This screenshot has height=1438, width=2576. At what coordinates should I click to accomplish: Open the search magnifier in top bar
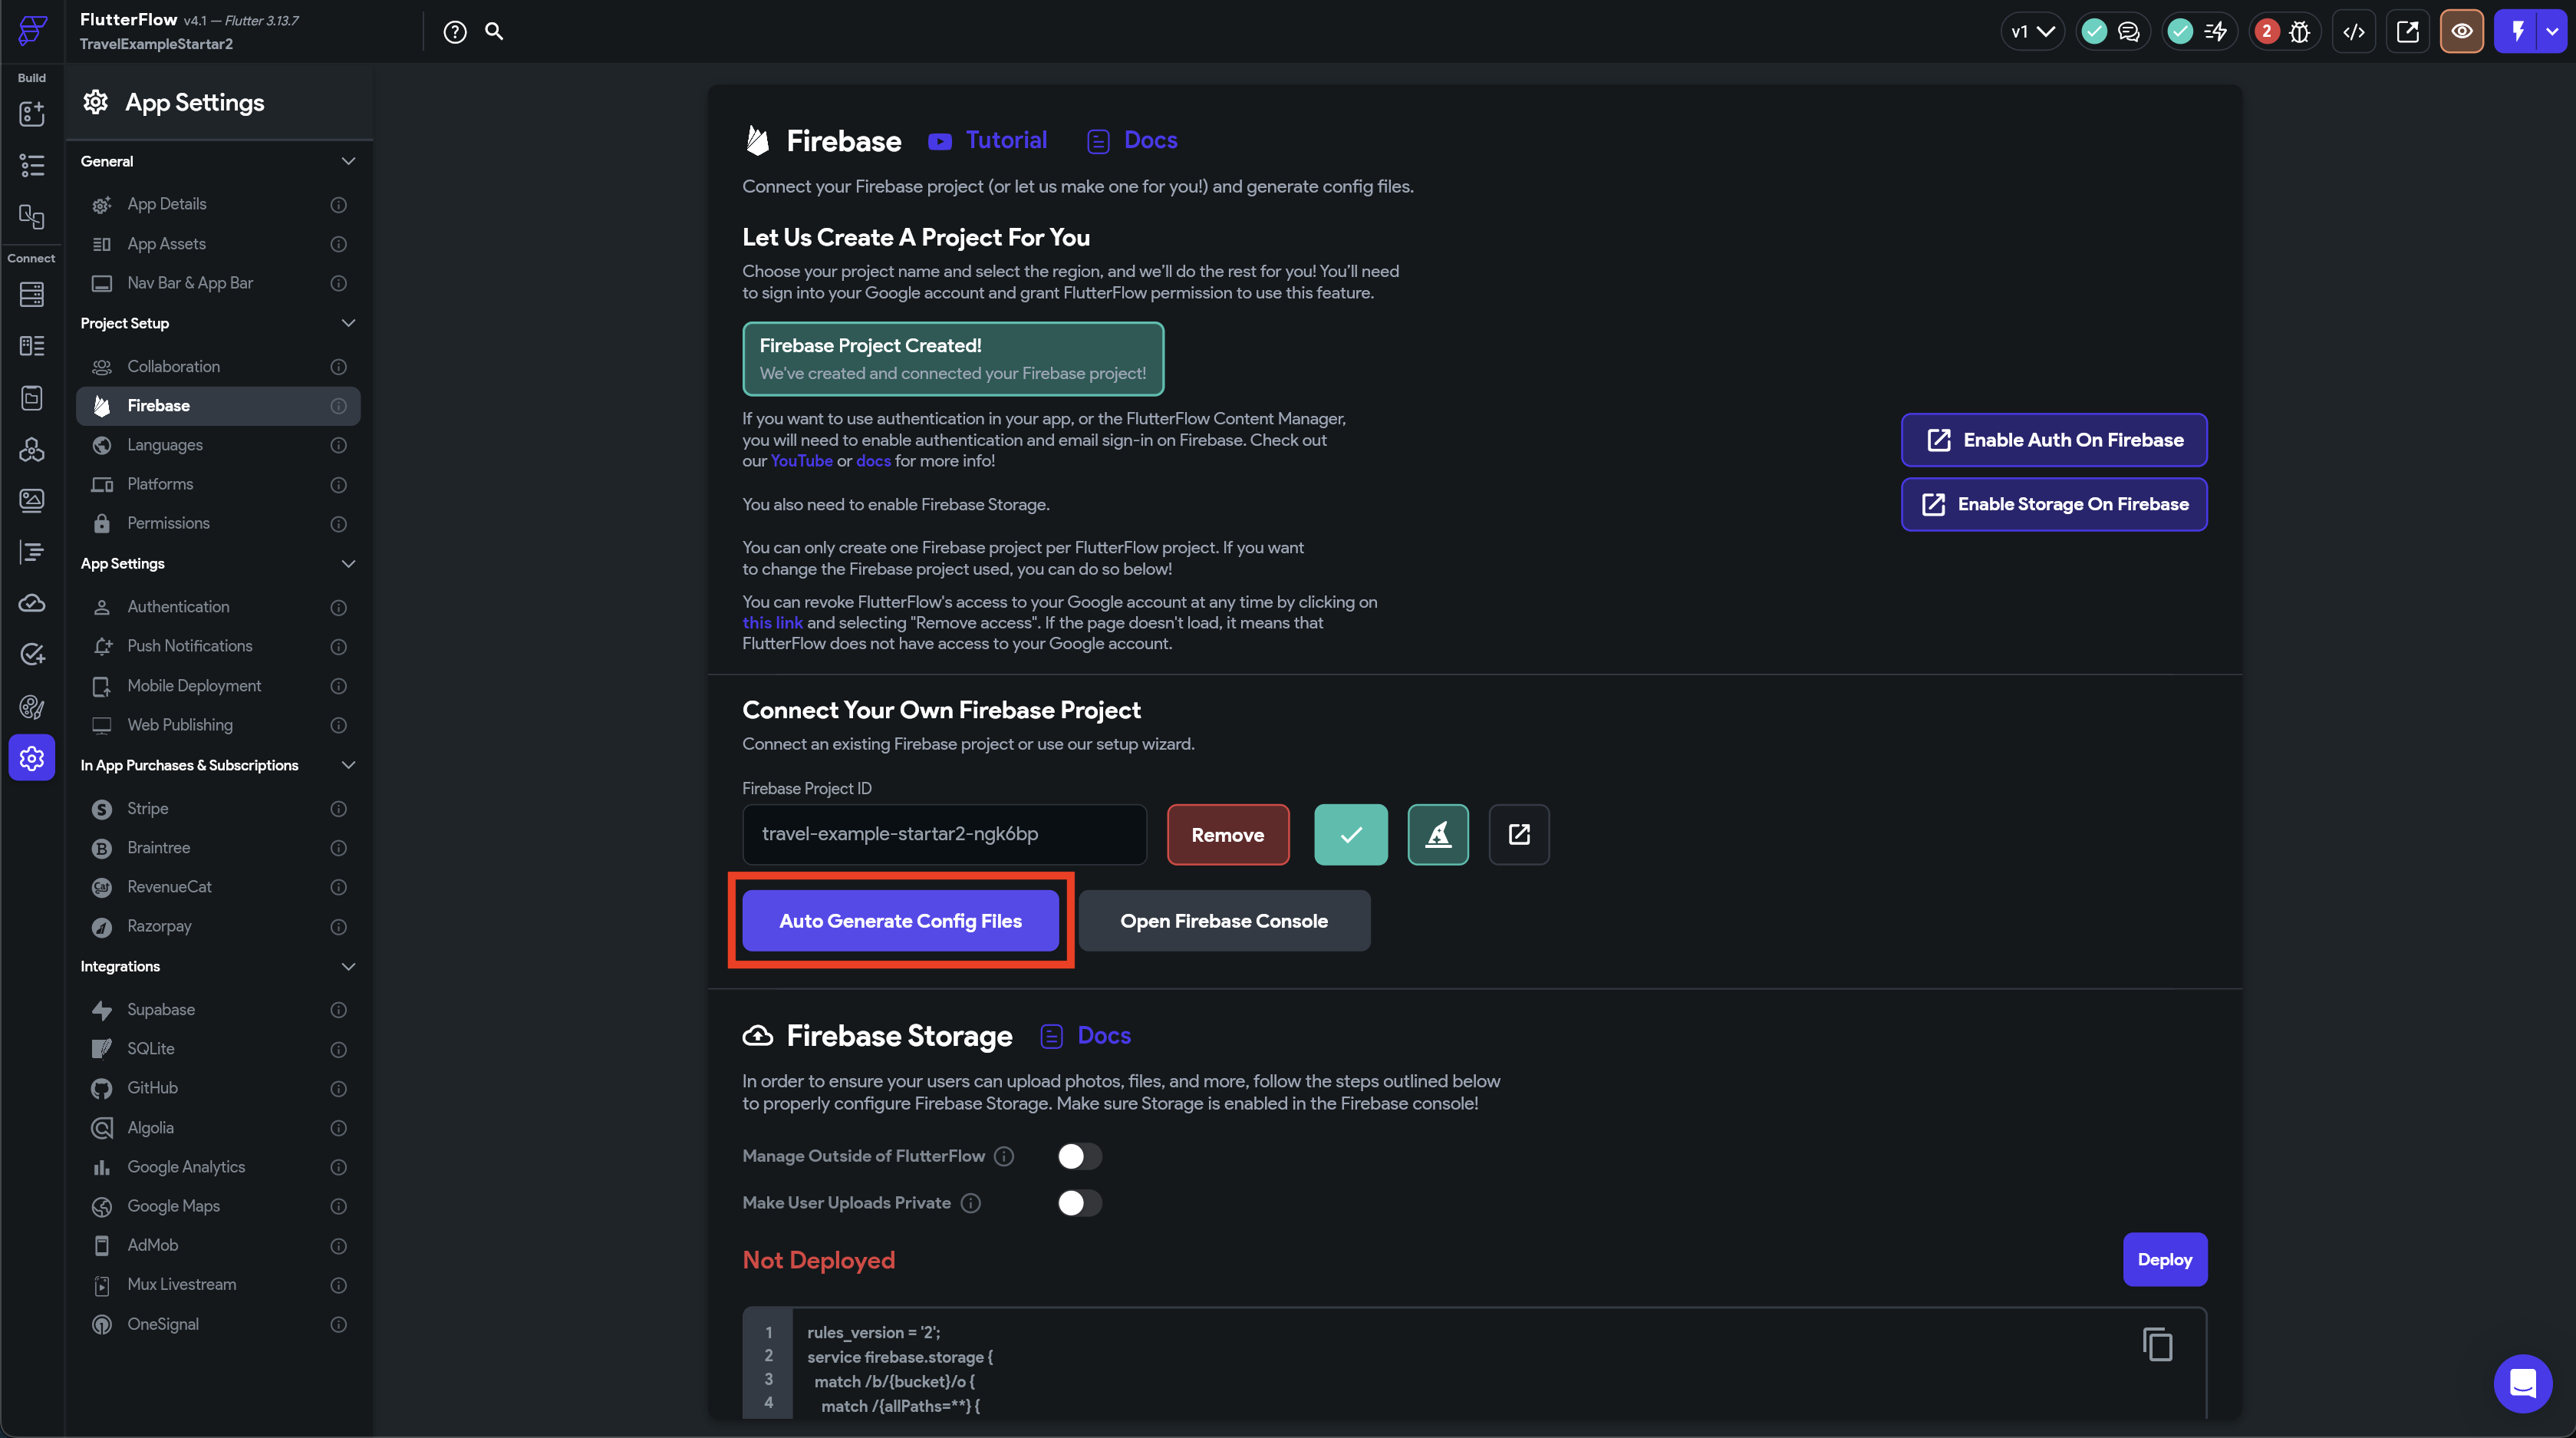(x=494, y=31)
